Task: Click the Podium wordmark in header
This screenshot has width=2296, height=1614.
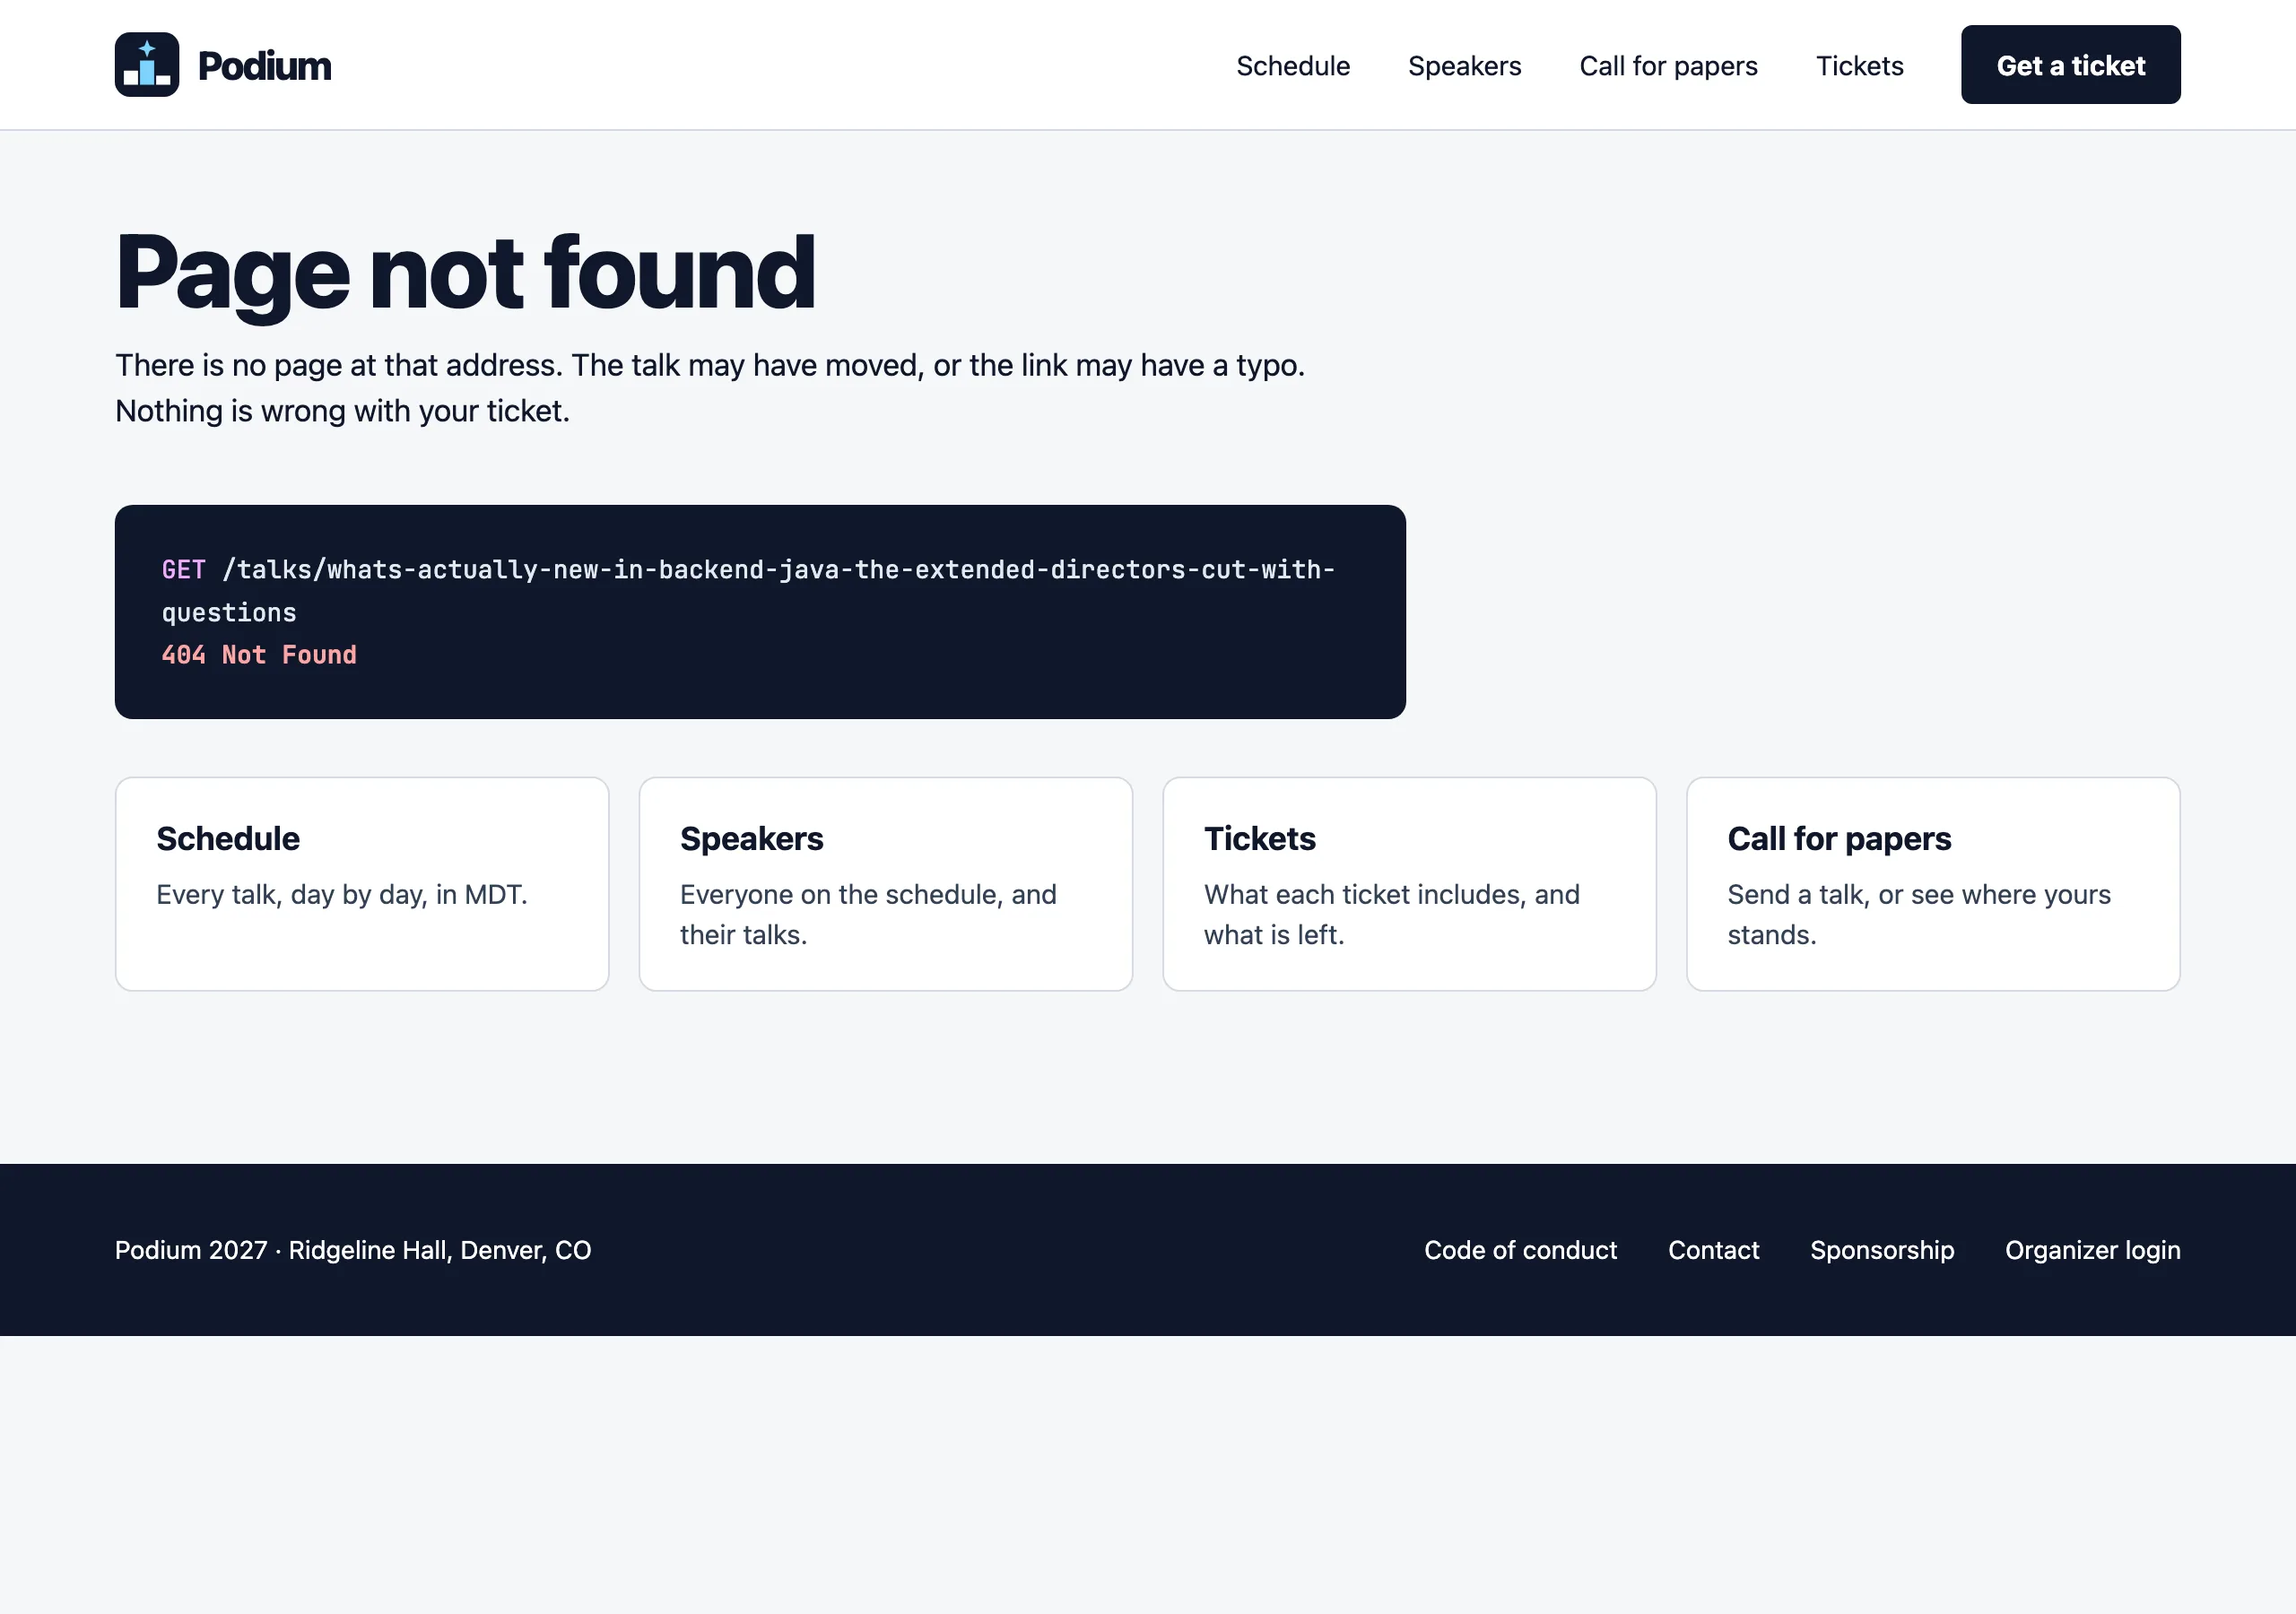Action: (x=265, y=66)
